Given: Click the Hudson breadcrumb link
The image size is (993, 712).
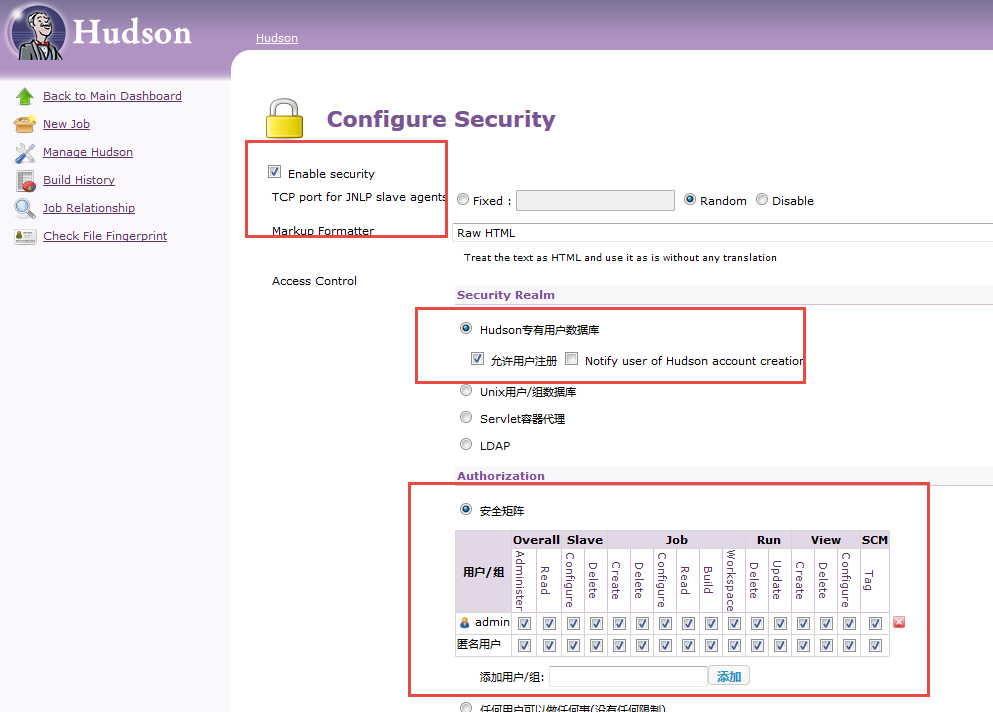Looking at the screenshot, I should click(277, 38).
